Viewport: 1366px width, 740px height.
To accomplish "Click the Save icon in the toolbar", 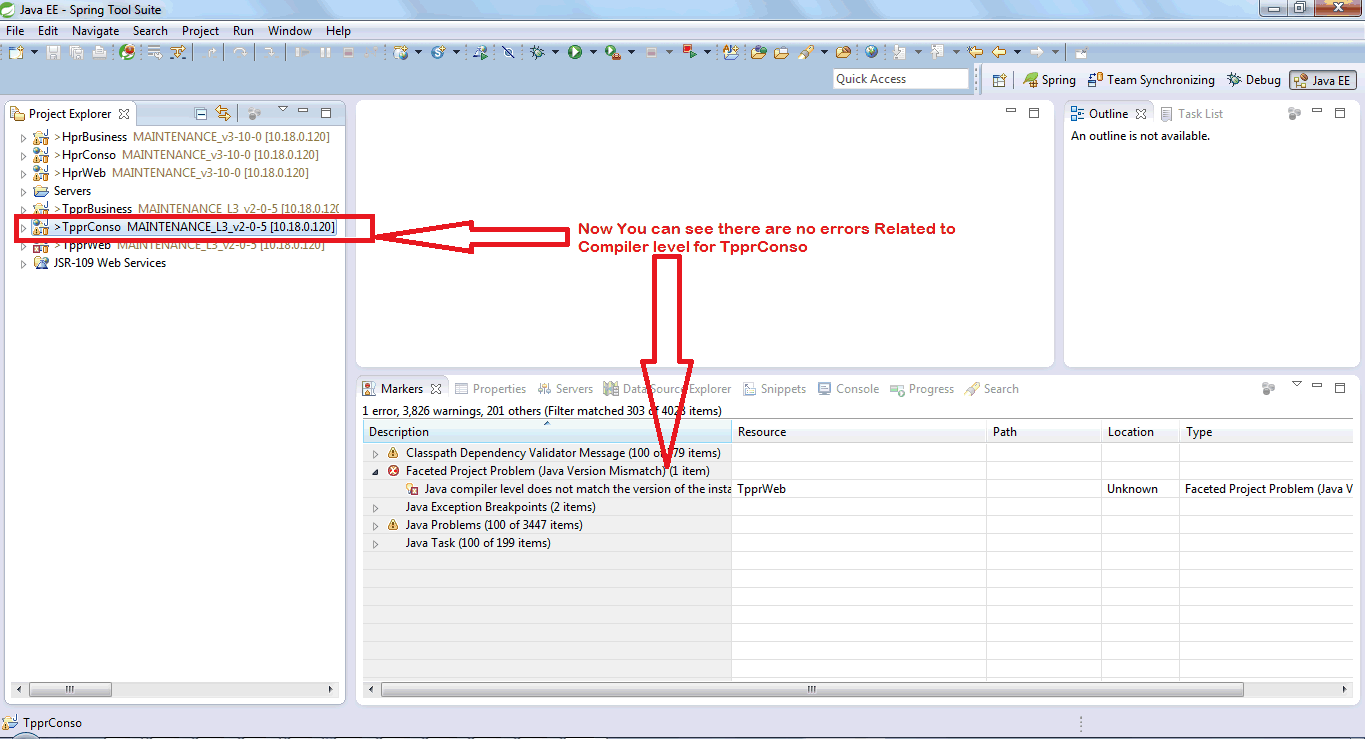I will tap(52, 52).
